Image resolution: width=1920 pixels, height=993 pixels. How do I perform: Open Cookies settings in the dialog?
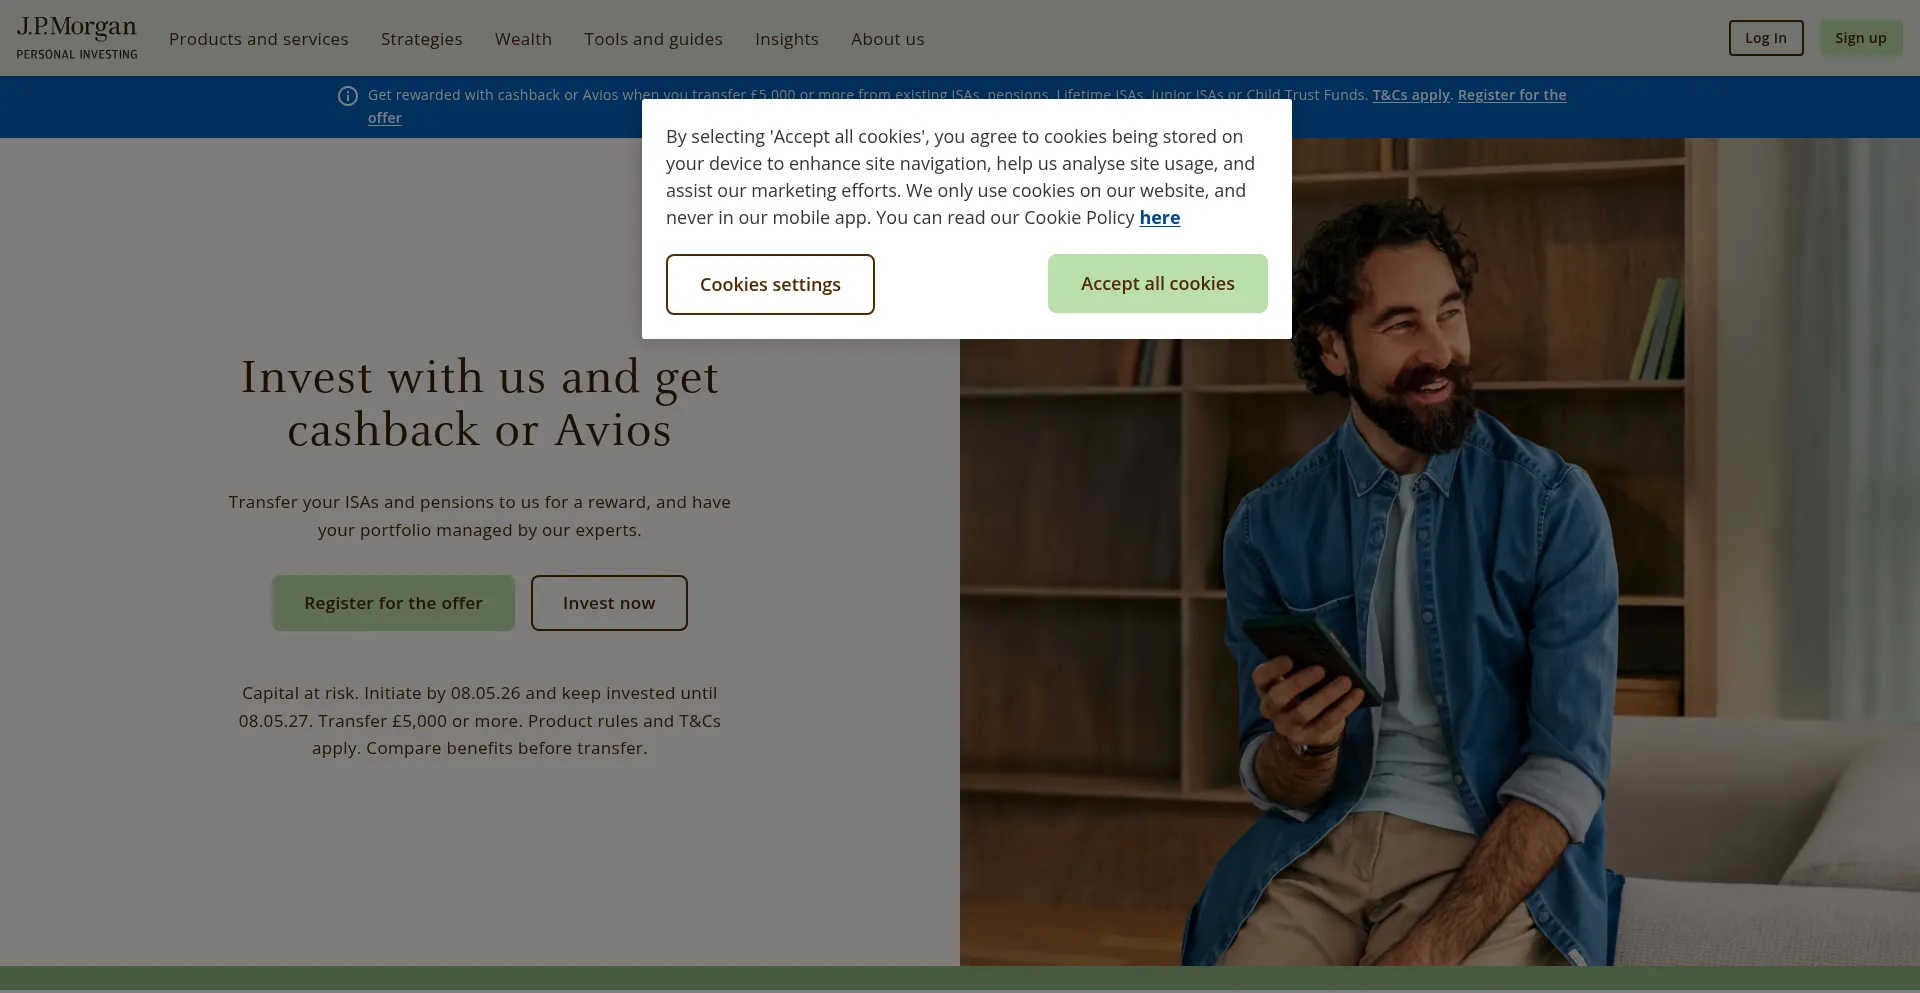770,284
